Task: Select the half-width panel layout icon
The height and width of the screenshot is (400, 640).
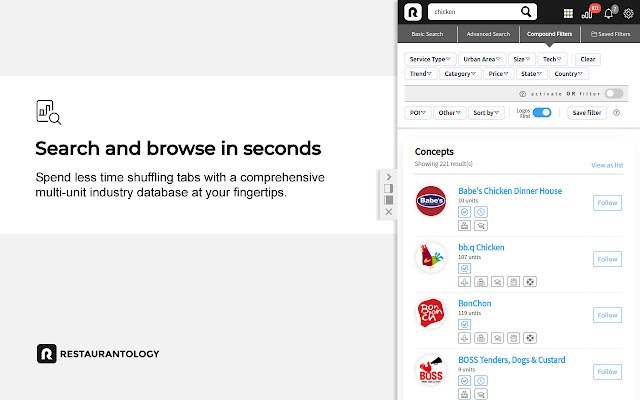Action: pos(389,189)
